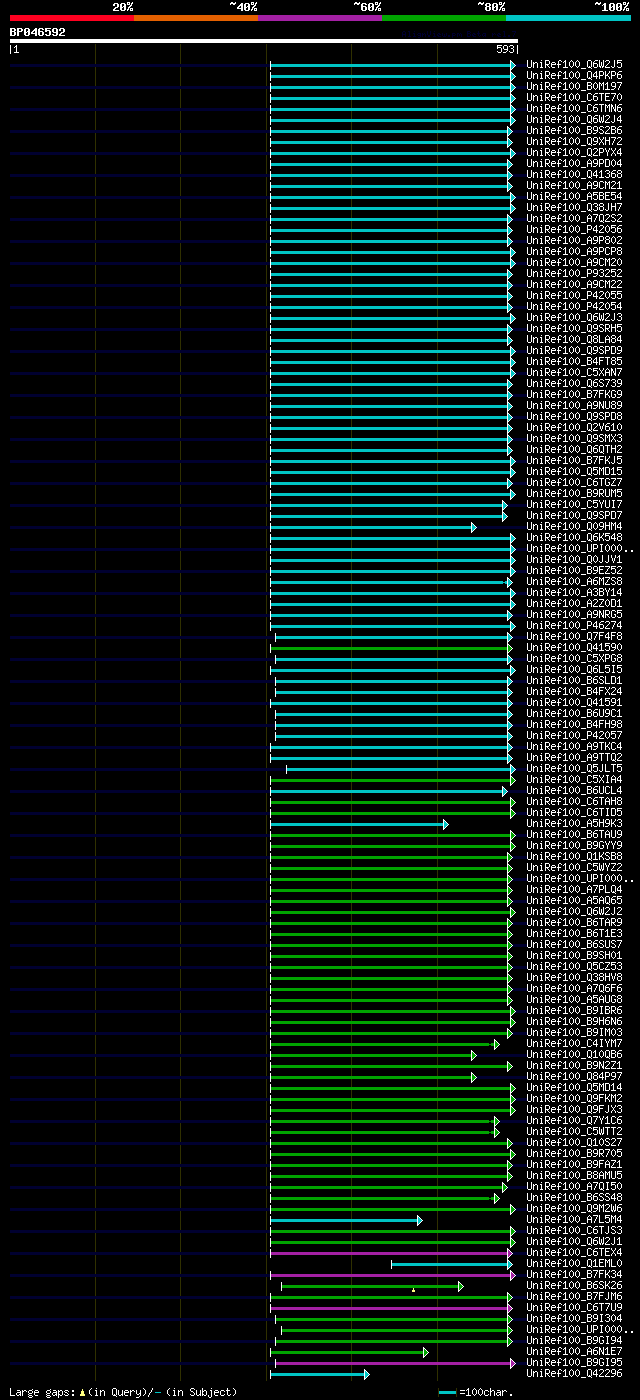Image resolution: width=640 pixels, height=1400 pixels.
Task: Select the UniRef100_Q2V610 label
Action: pyautogui.click(x=574, y=427)
